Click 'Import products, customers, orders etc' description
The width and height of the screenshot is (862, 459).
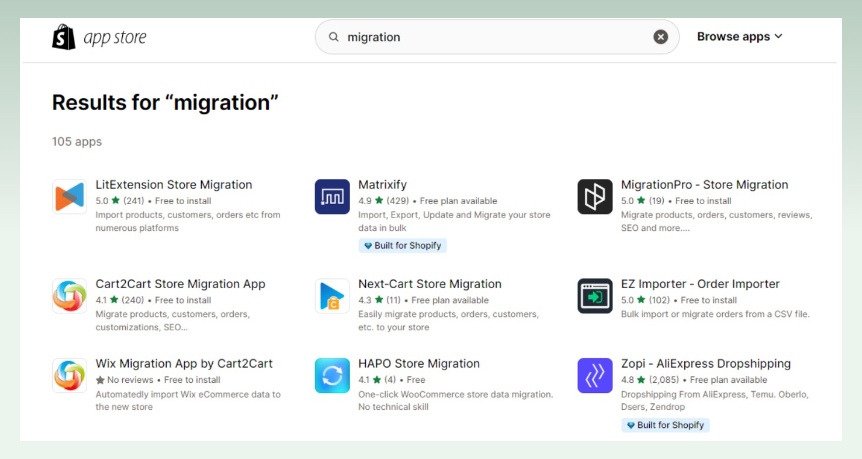[x=188, y=222]
